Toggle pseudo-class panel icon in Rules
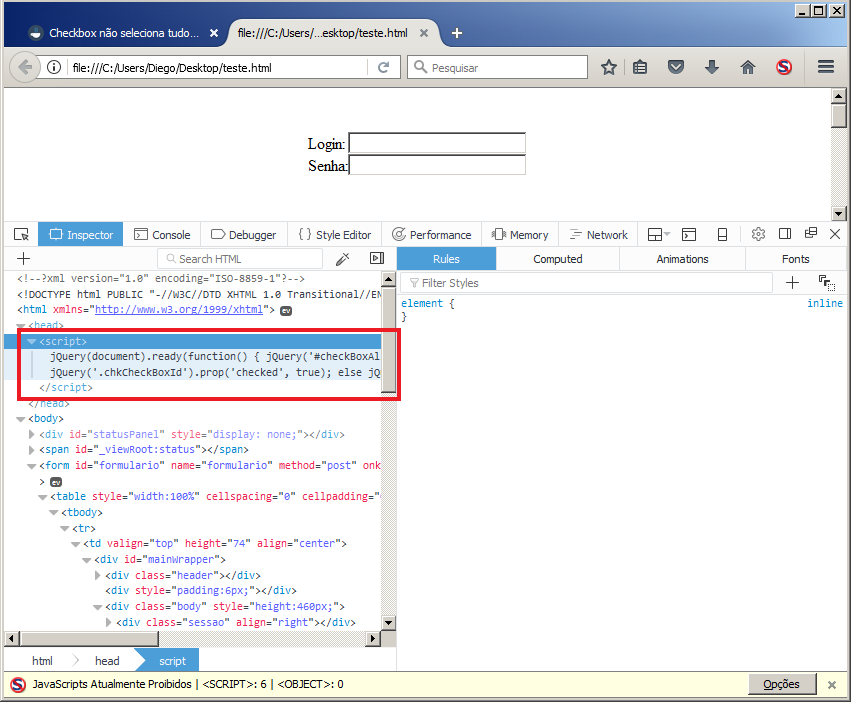This screenshot has height=702, width=851. click(827, 282)
